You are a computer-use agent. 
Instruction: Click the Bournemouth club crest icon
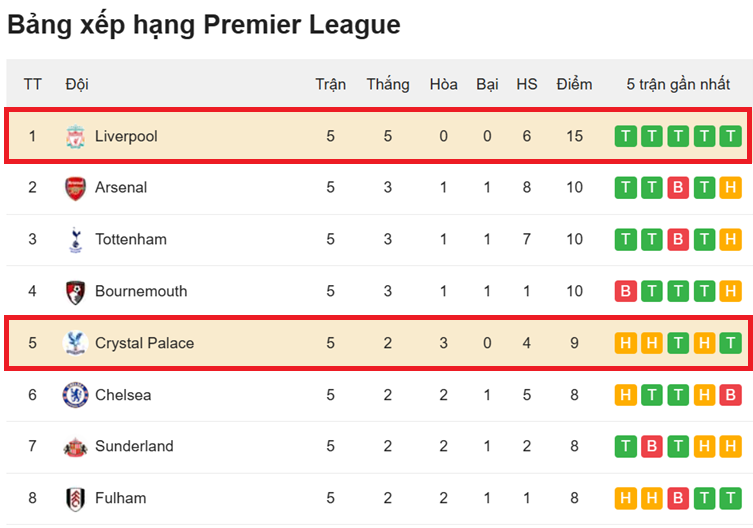pyautogui.click(x=75, y=292)
